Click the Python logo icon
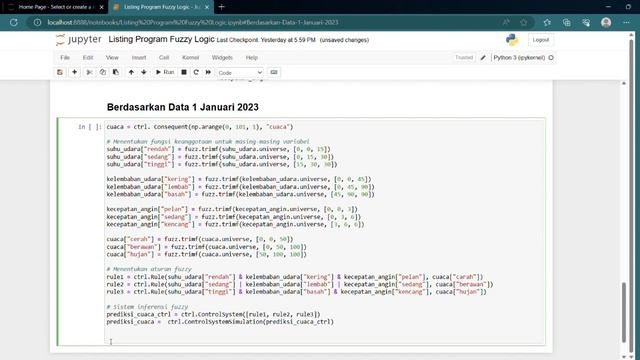The width and height of the screenshot is (640, 360). [x=512, y=40]
